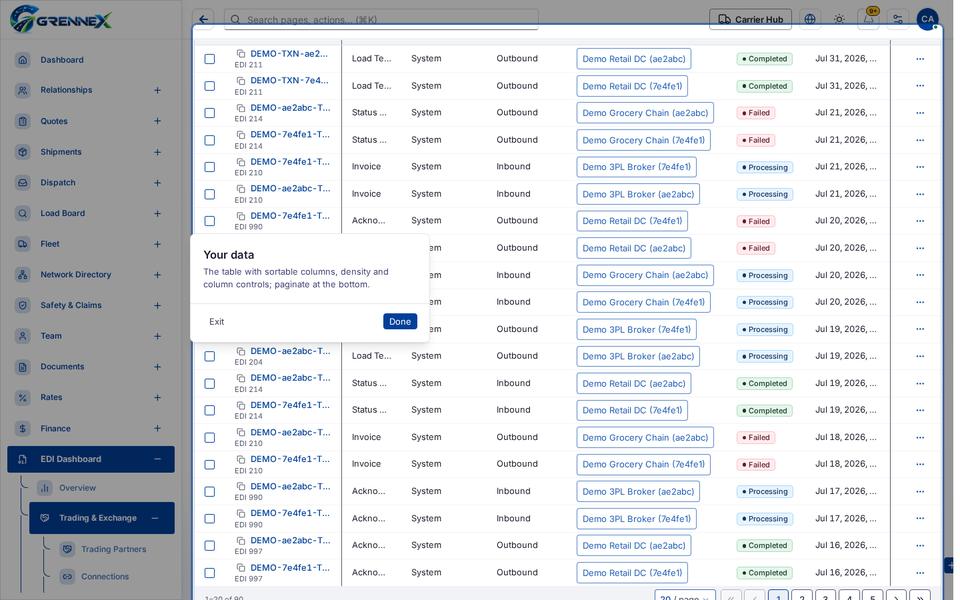Select checkbox for DEMO-TXN-7e4... row
The image size is (960, 600).
click(209, 86)
